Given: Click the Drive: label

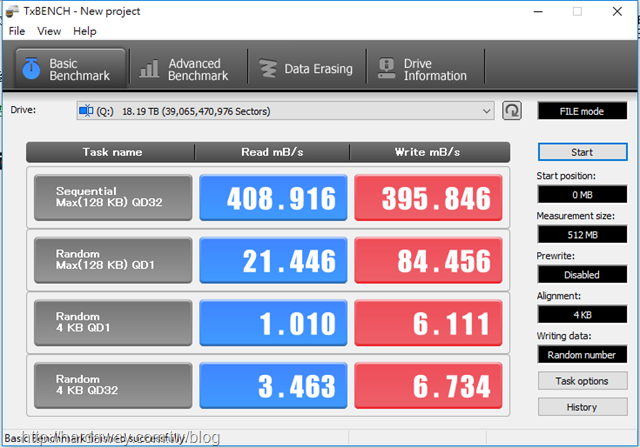Looking at the screenshot, I should click(23, 110).
